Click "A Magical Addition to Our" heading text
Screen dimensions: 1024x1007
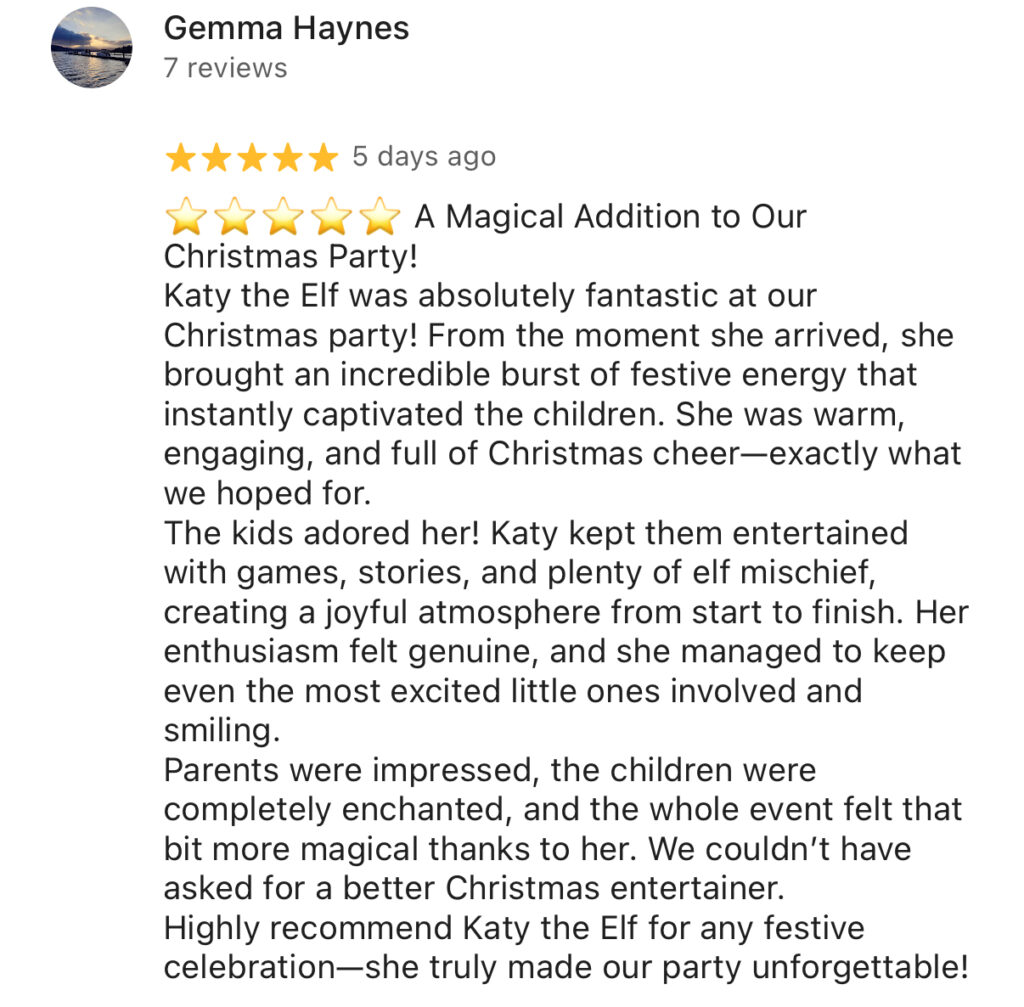pos(610,217)
